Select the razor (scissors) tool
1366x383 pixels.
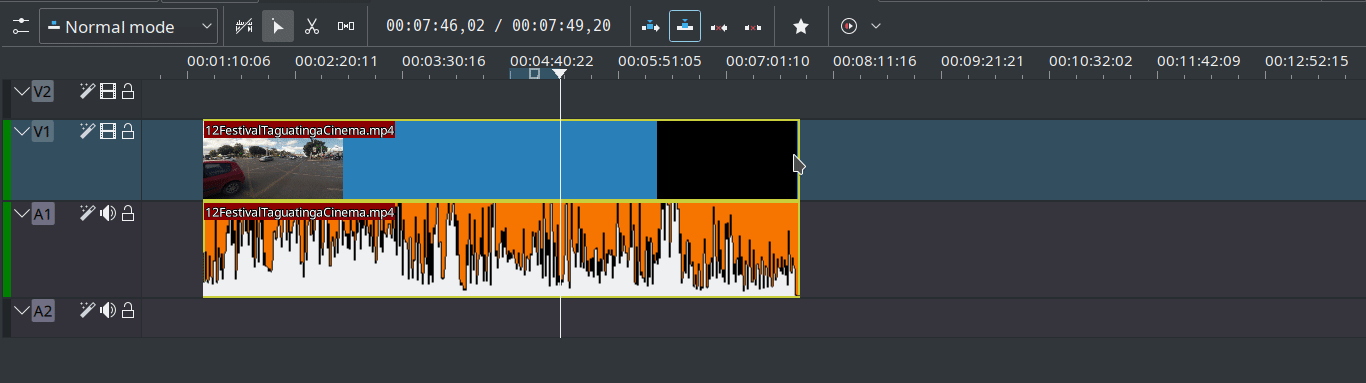pos(312,27)
